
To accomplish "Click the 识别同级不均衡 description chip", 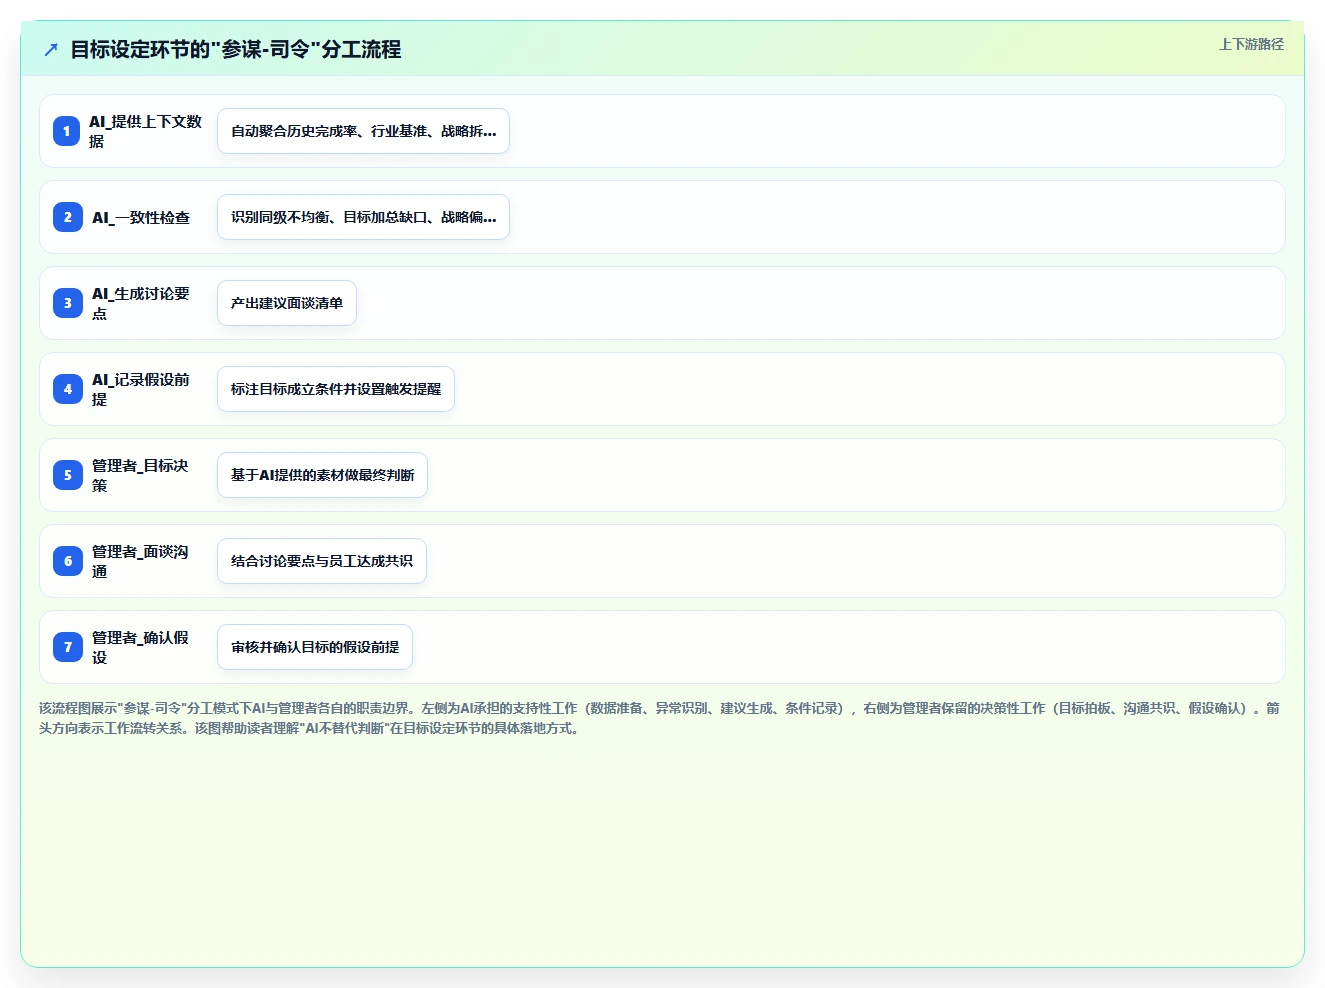I will 363,217.
